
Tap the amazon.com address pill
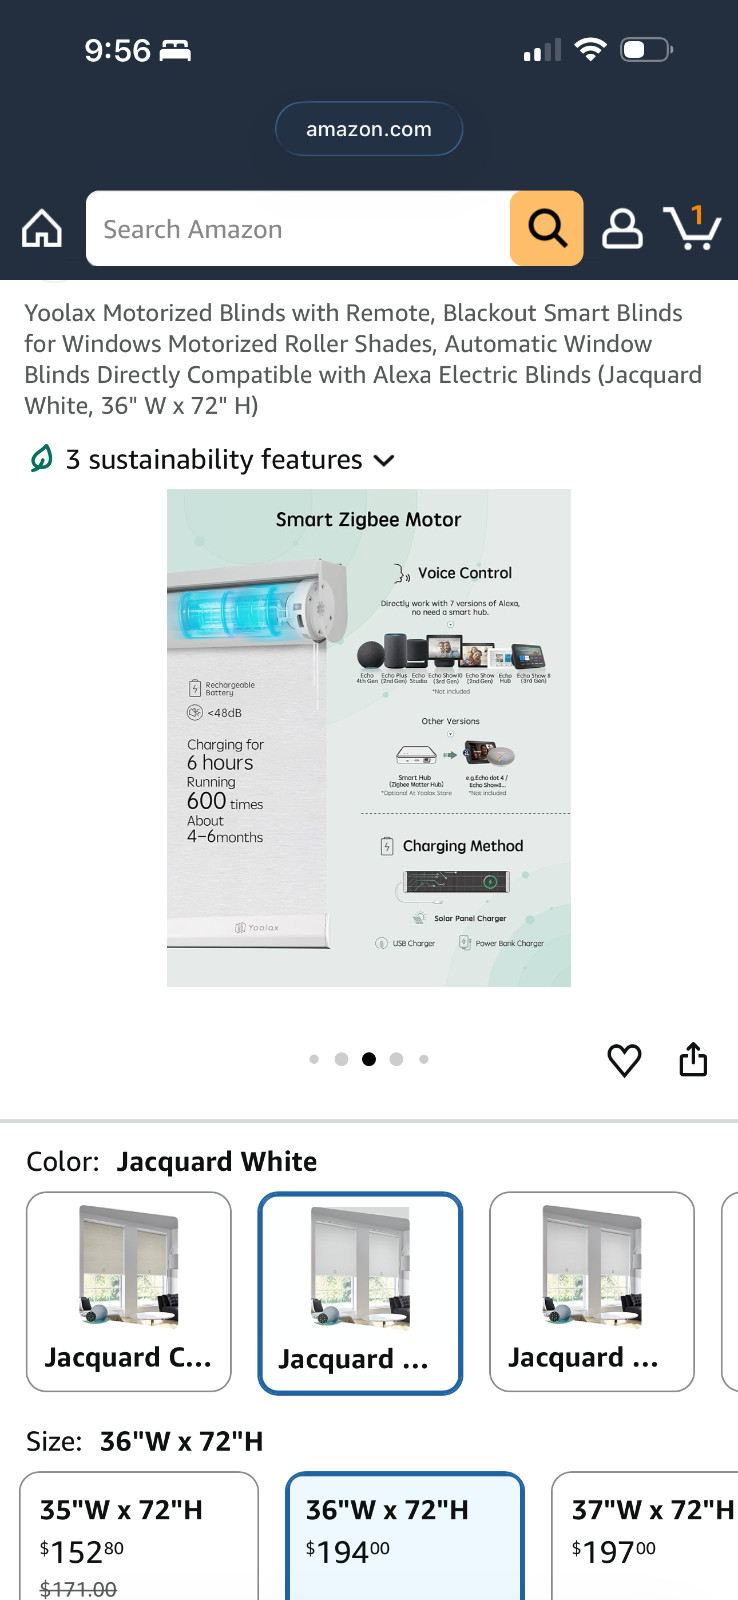pos(369,129)
